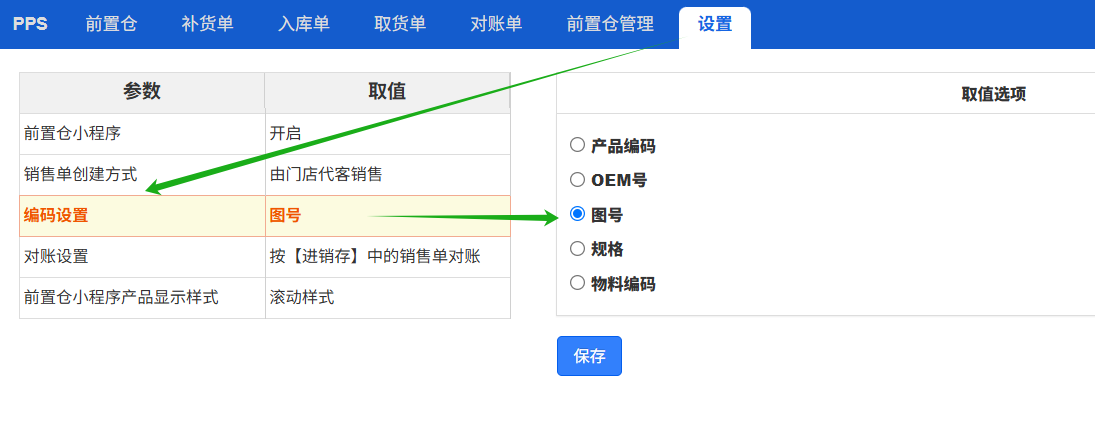Select the 前置仓小程序 parameter row
Viewport: 1095px width, 421px height.
[265, 133]
